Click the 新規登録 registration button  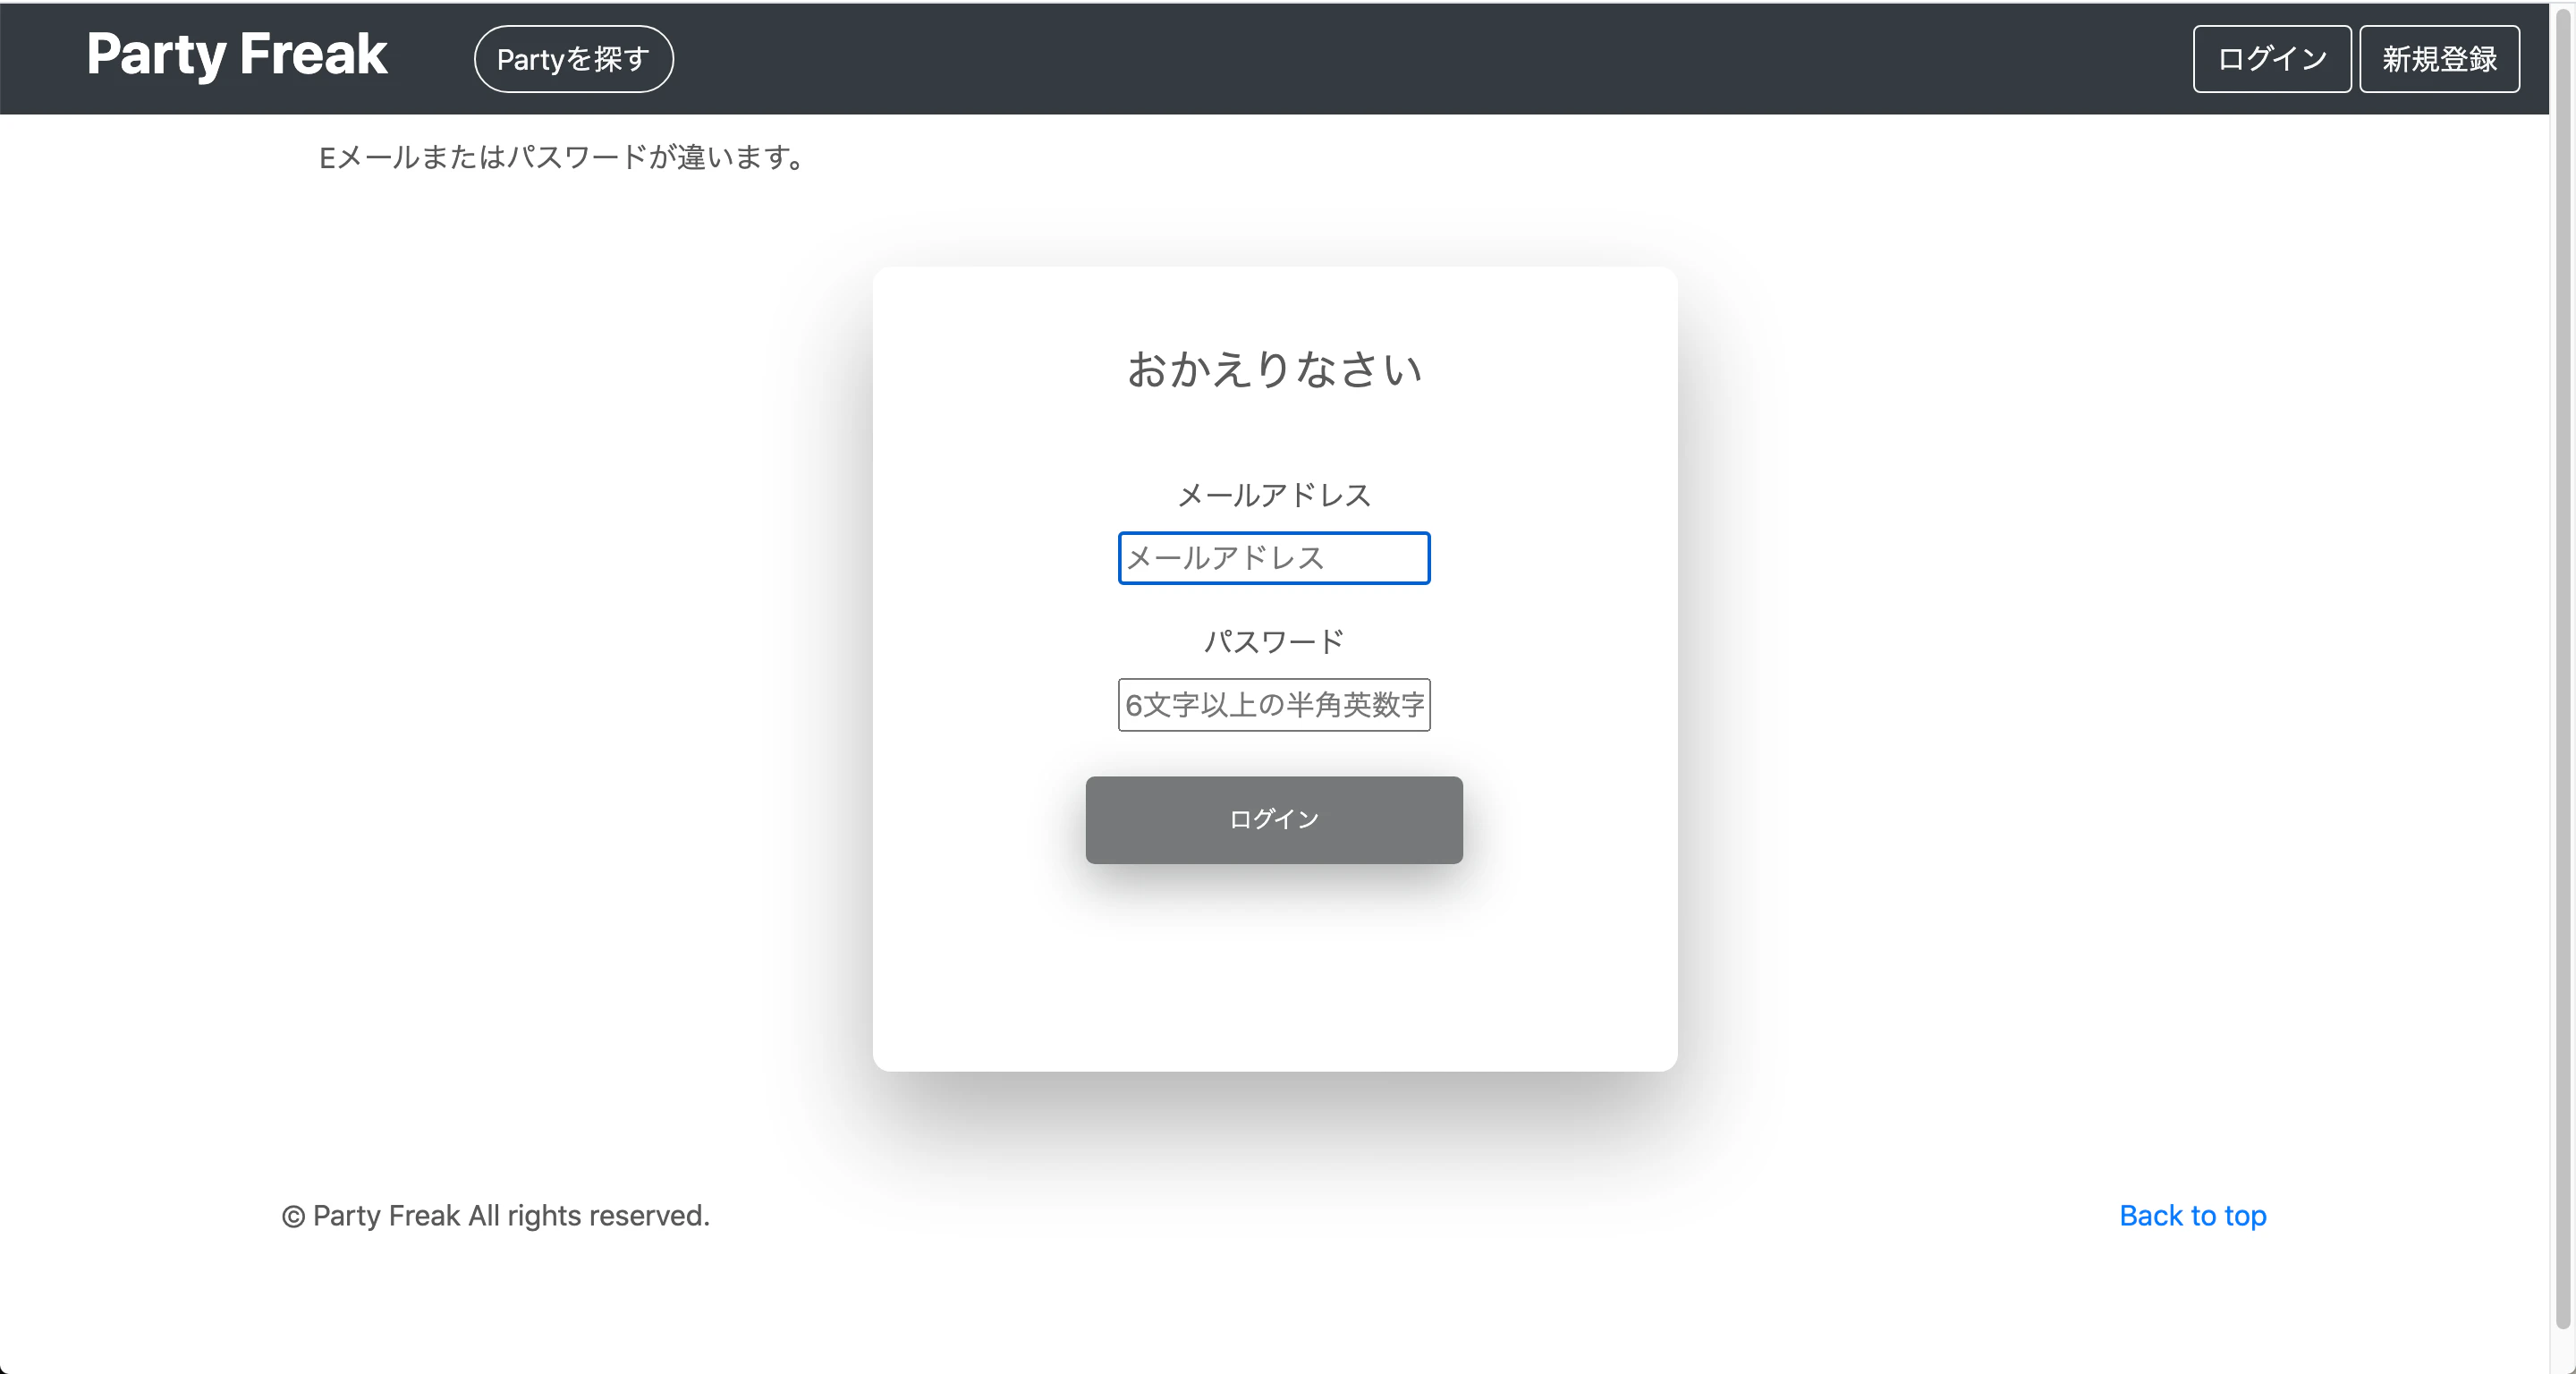2439,58
